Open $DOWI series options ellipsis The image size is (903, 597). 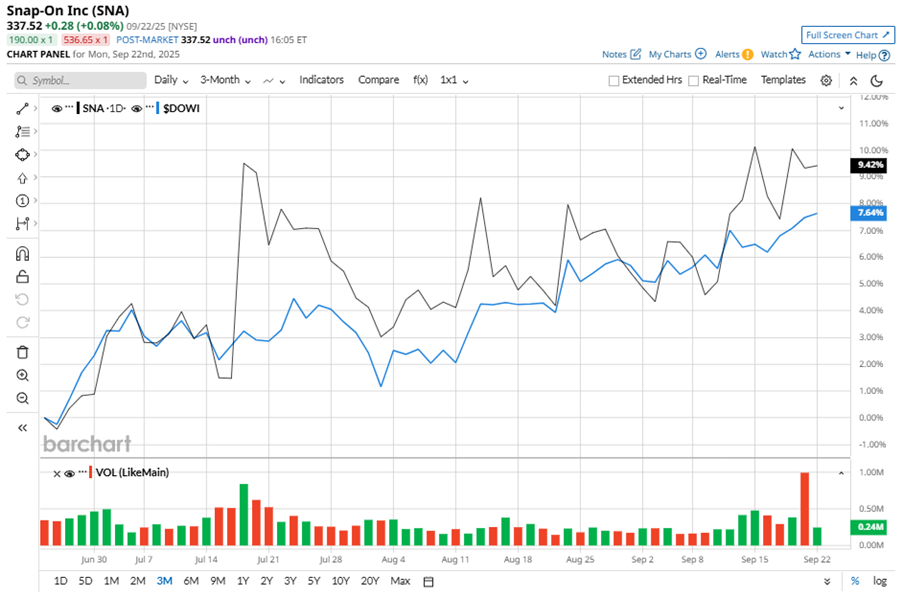[x=150, y=107]
